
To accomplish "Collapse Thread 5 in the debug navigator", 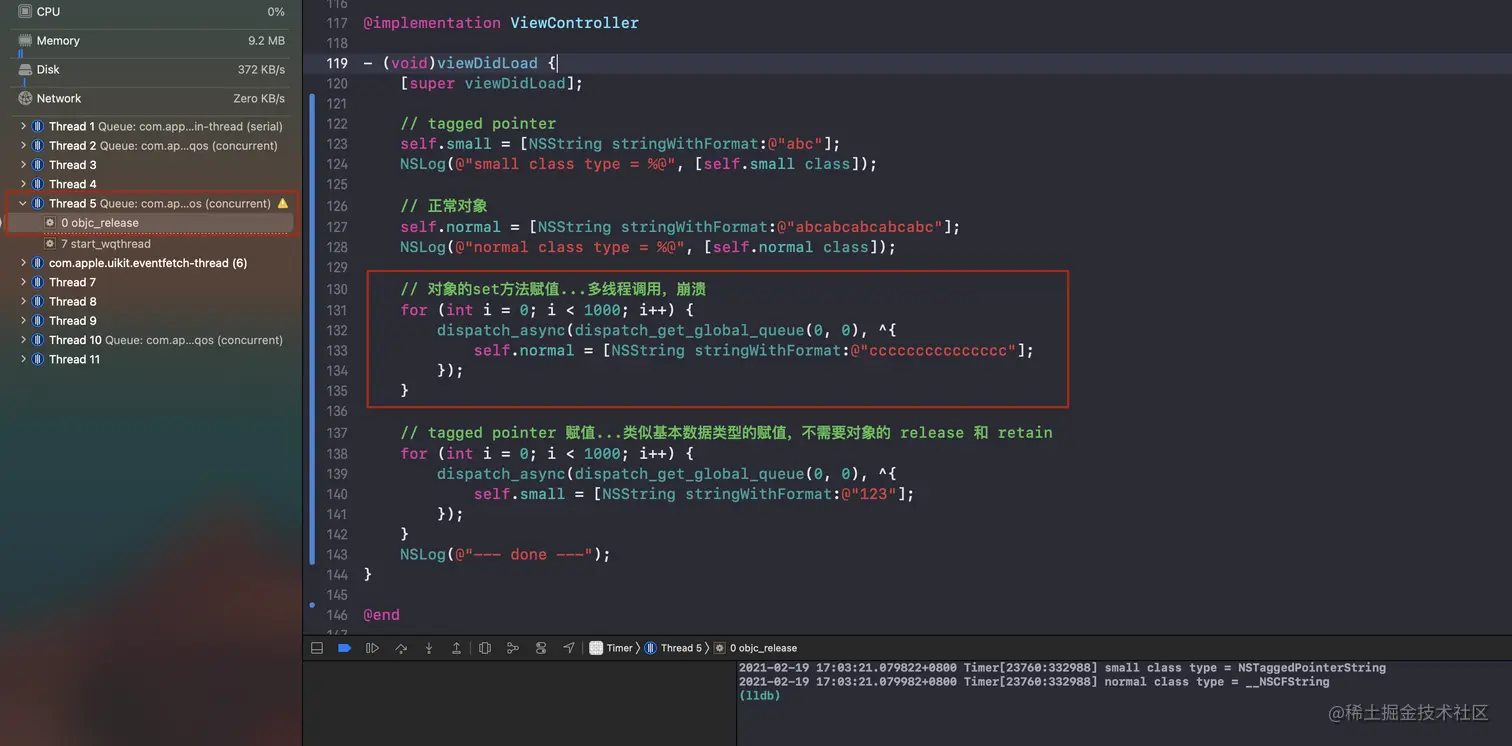I will click(x=23, y=204).
